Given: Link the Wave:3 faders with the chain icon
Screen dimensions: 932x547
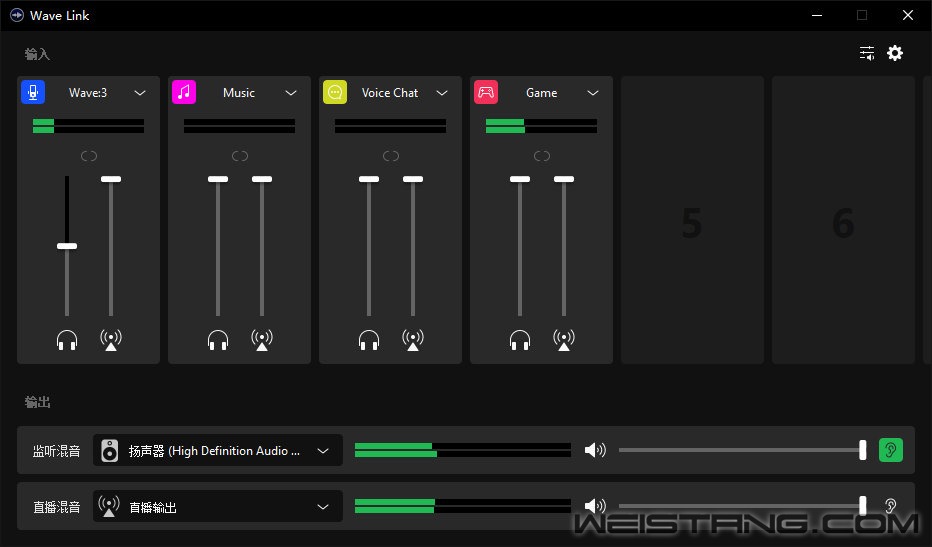Looking at the screenshot, I should [89, 156].
